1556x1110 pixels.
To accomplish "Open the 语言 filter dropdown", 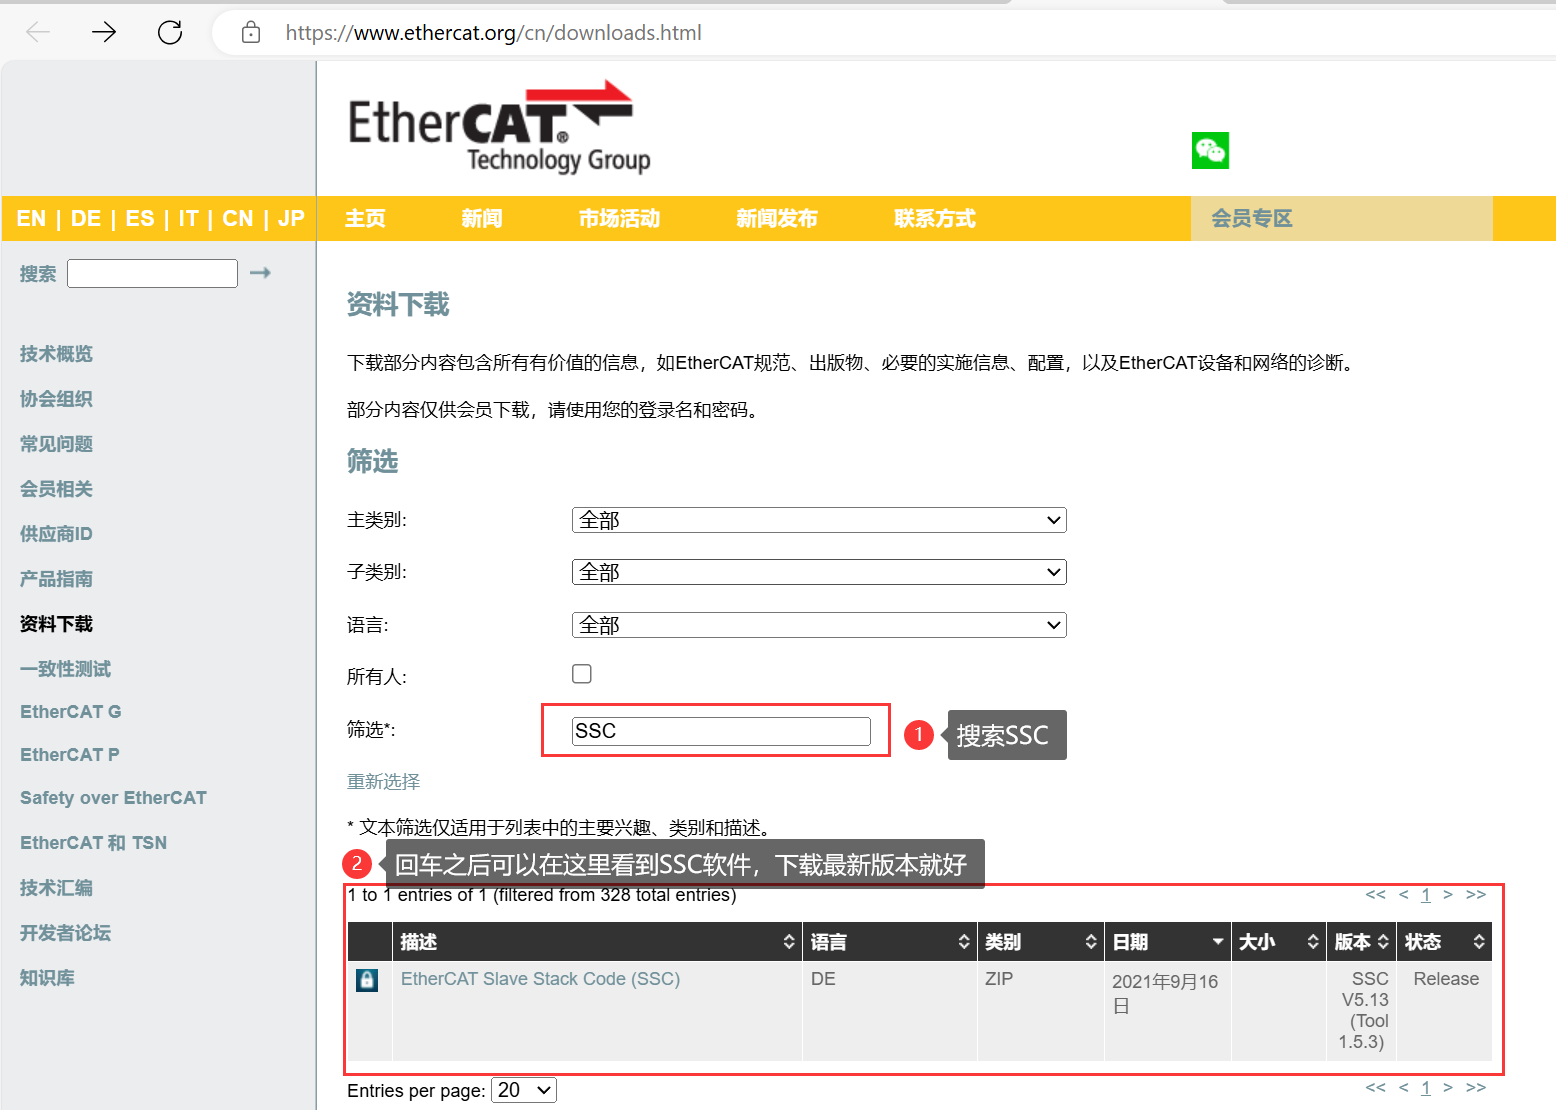I will click(x=818, y=624).
